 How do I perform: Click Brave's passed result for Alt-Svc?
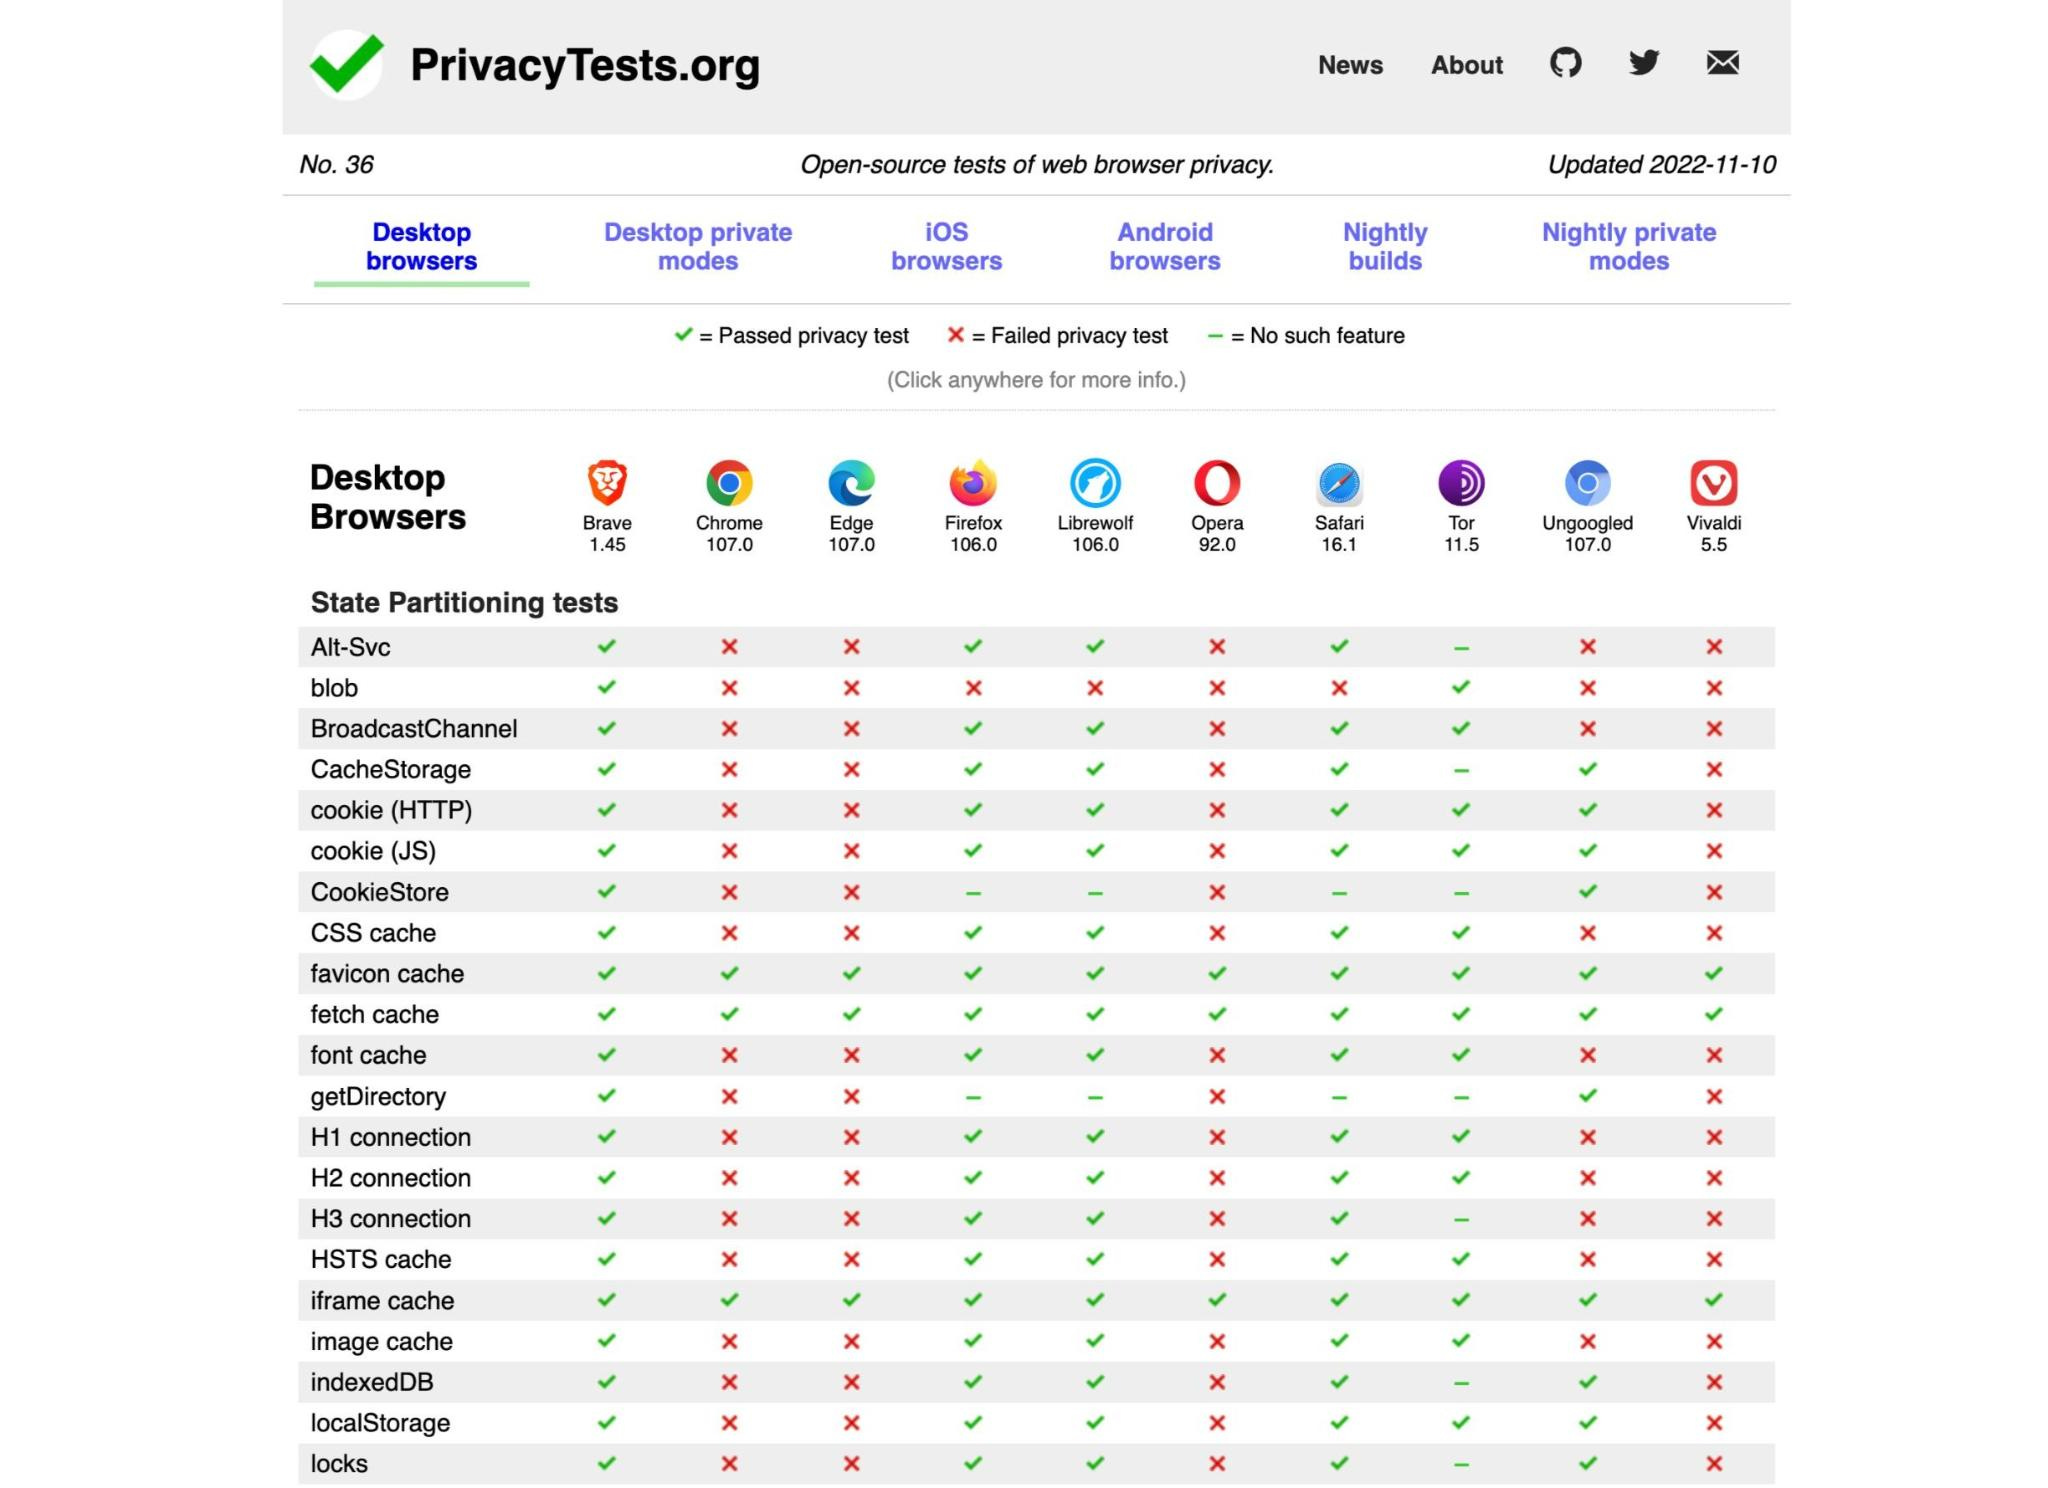pos(607,647)
